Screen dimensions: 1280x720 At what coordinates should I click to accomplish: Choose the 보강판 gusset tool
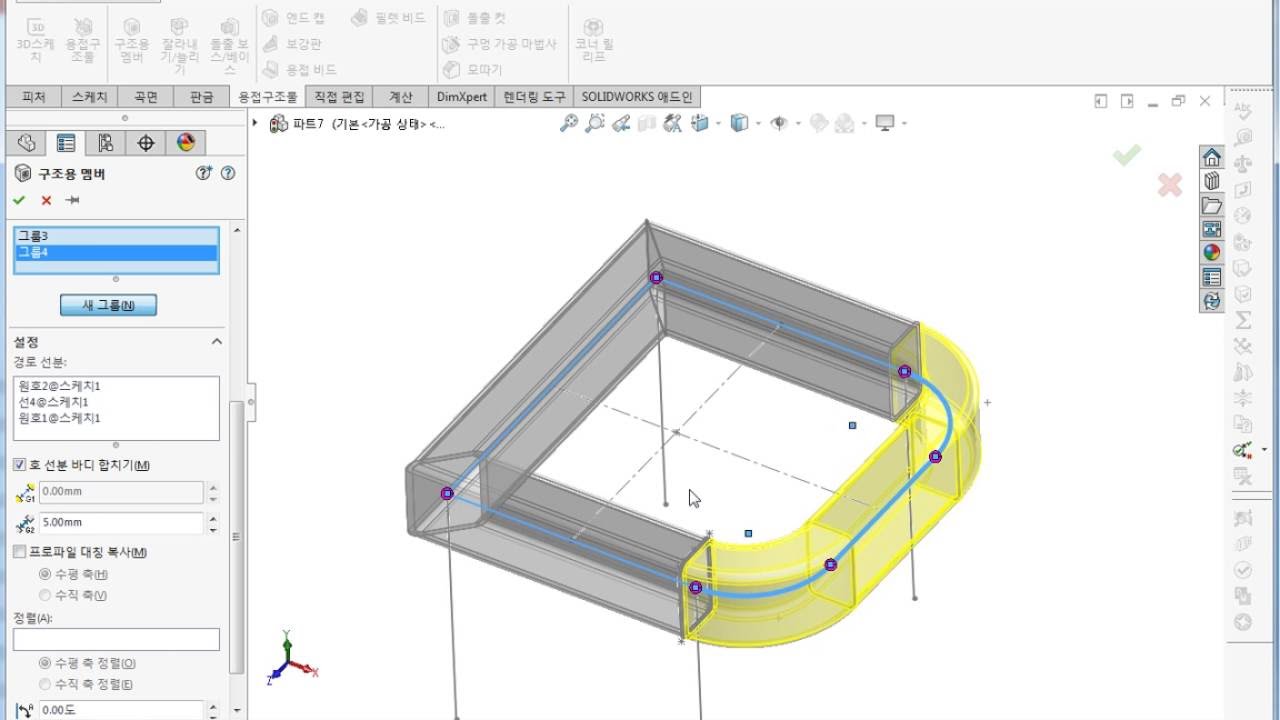pyautogui.click(x=291, y=44)
